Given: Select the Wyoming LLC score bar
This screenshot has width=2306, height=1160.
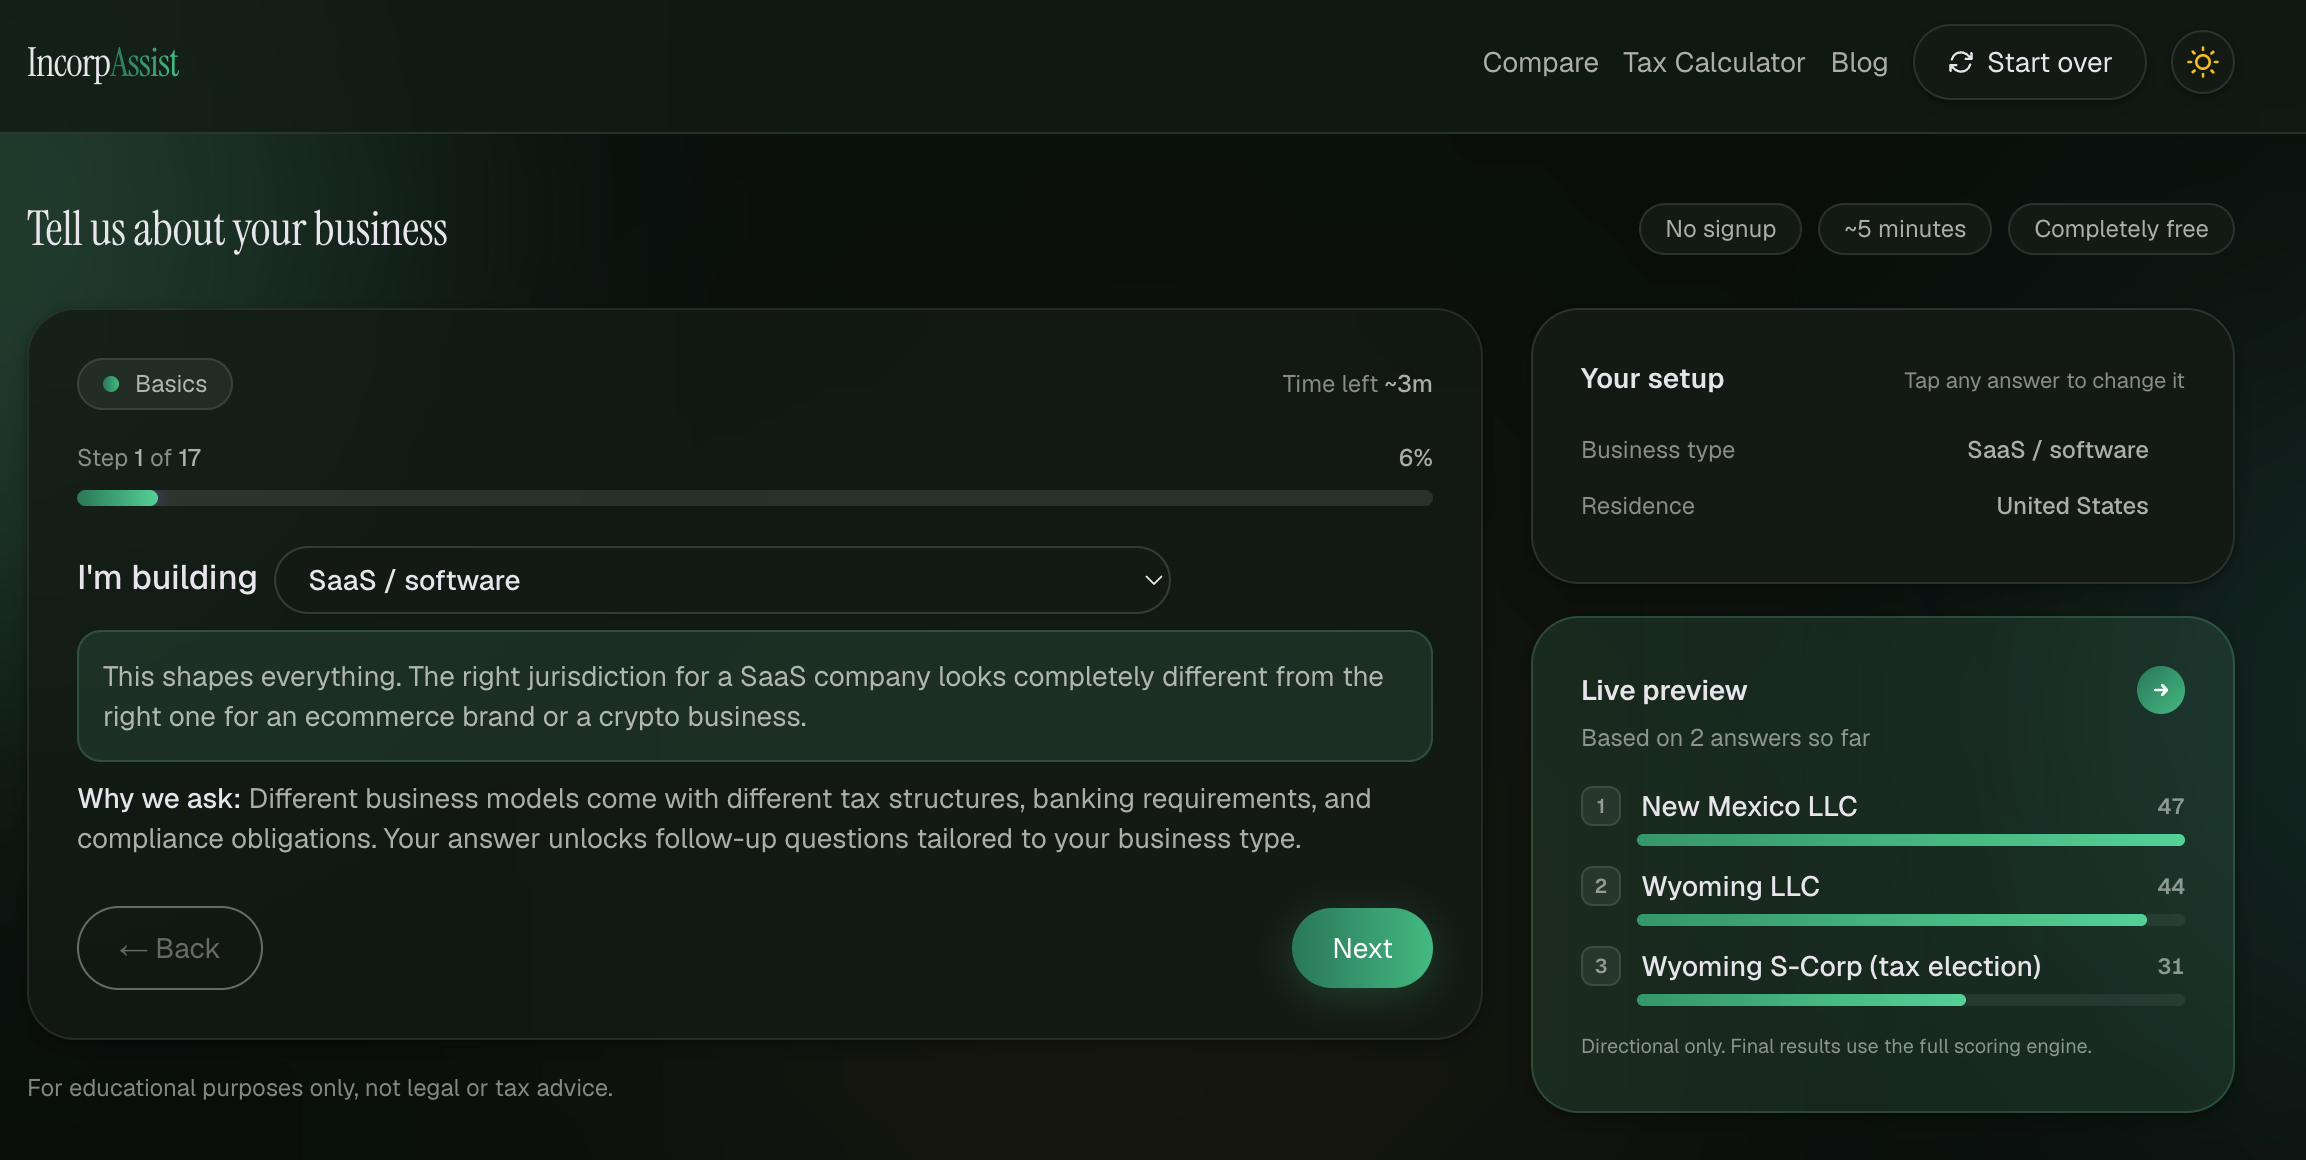Looking at the screenshot, I should click(1910, 920).
